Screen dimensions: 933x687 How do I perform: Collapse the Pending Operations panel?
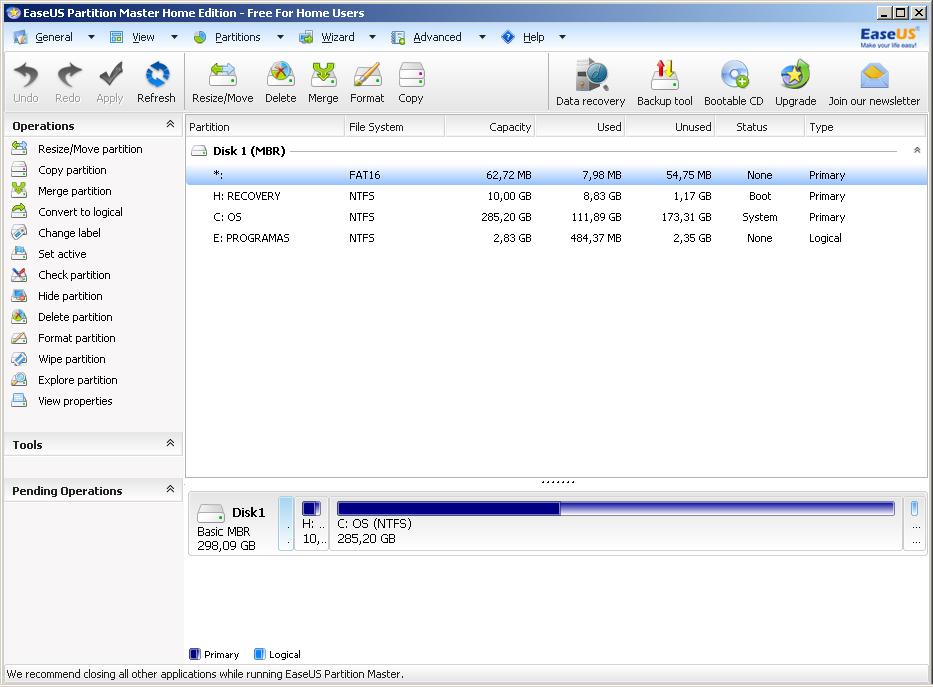(170, 489)
